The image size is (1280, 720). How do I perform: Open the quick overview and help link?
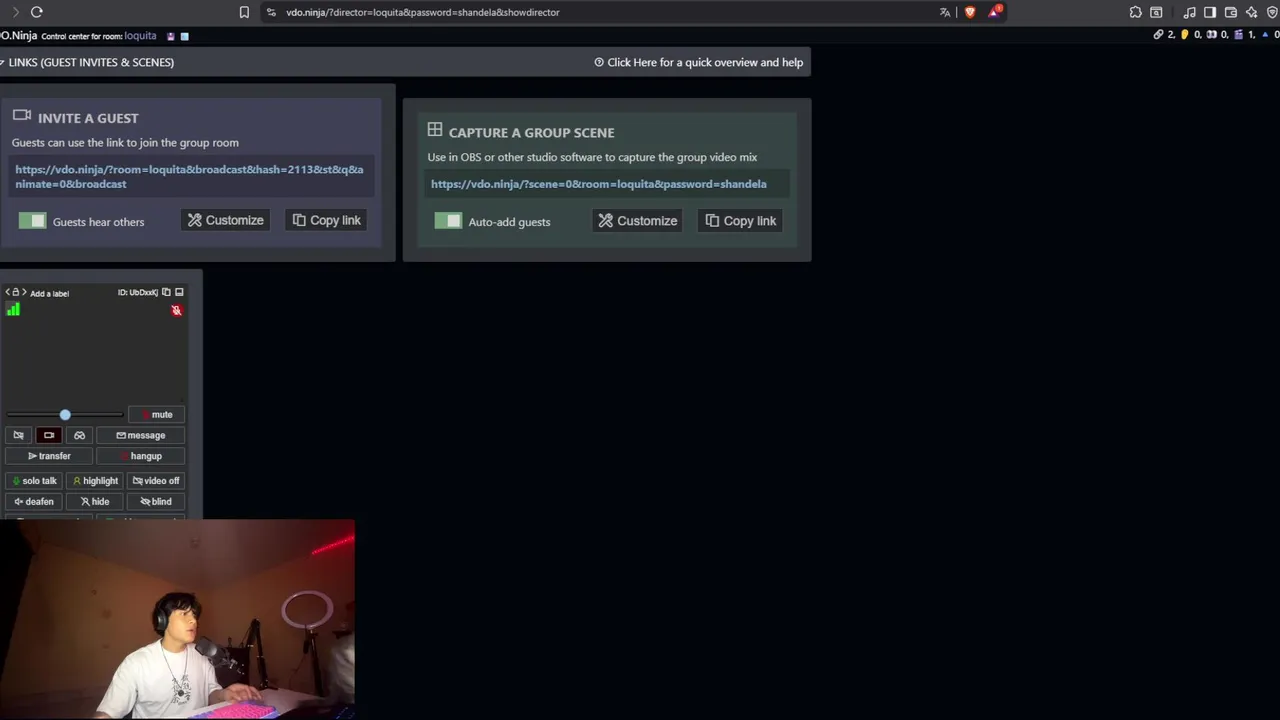point(698,62)
